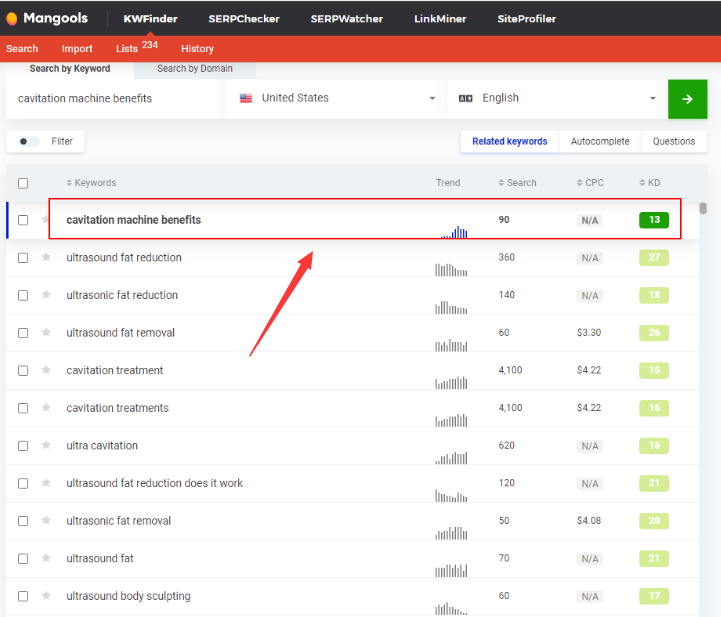Image resolution: width=721 pixels, height=617 pixels.
Task: Click the '$4.08' CPC value
Action: pyautogui.click(x=589, y=520)
